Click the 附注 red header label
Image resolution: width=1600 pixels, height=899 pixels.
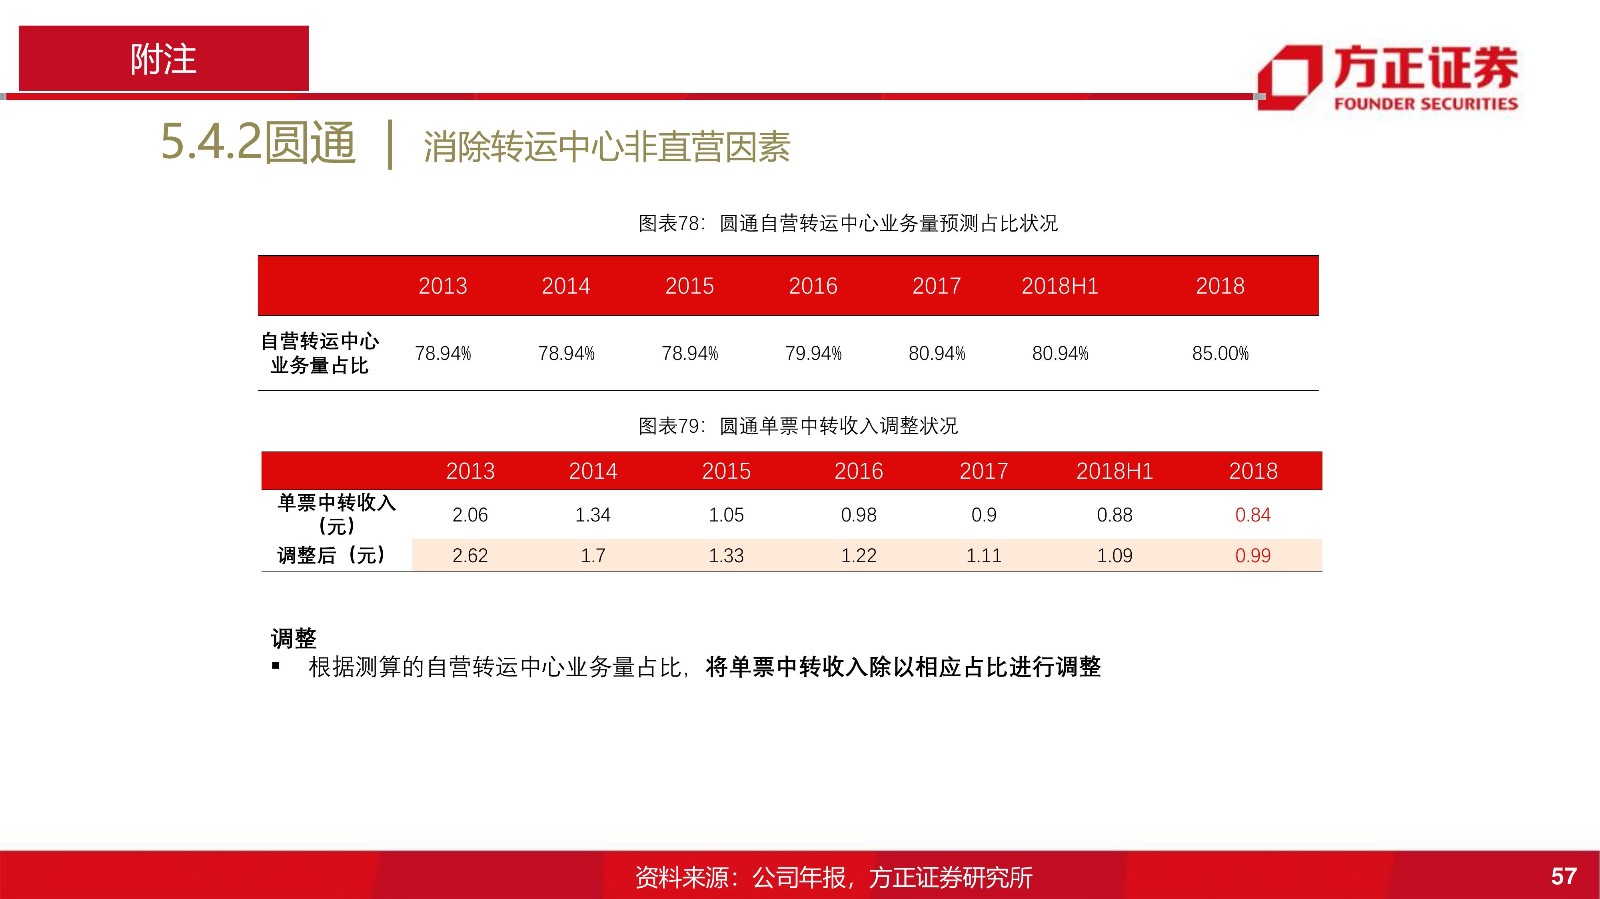coord(163,59)
